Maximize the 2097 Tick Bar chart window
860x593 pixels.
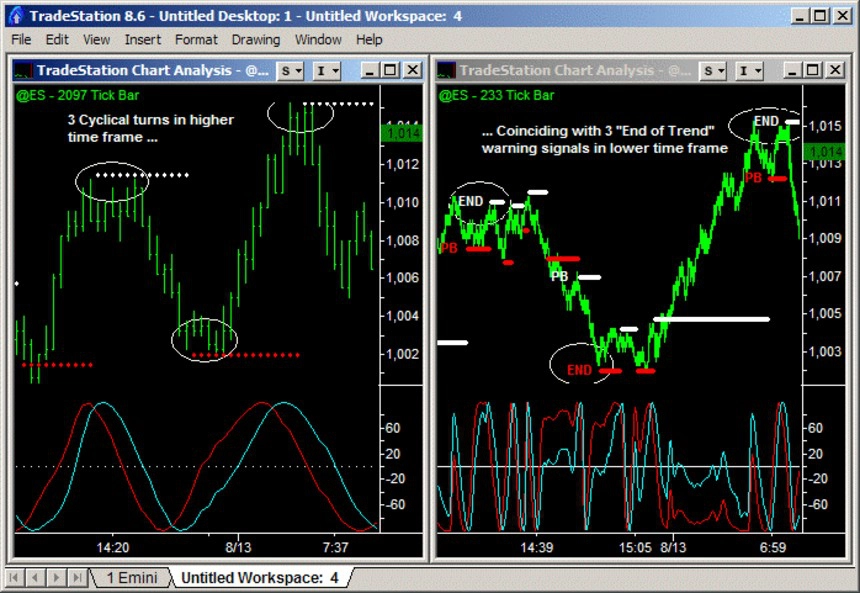pos(391,70)
